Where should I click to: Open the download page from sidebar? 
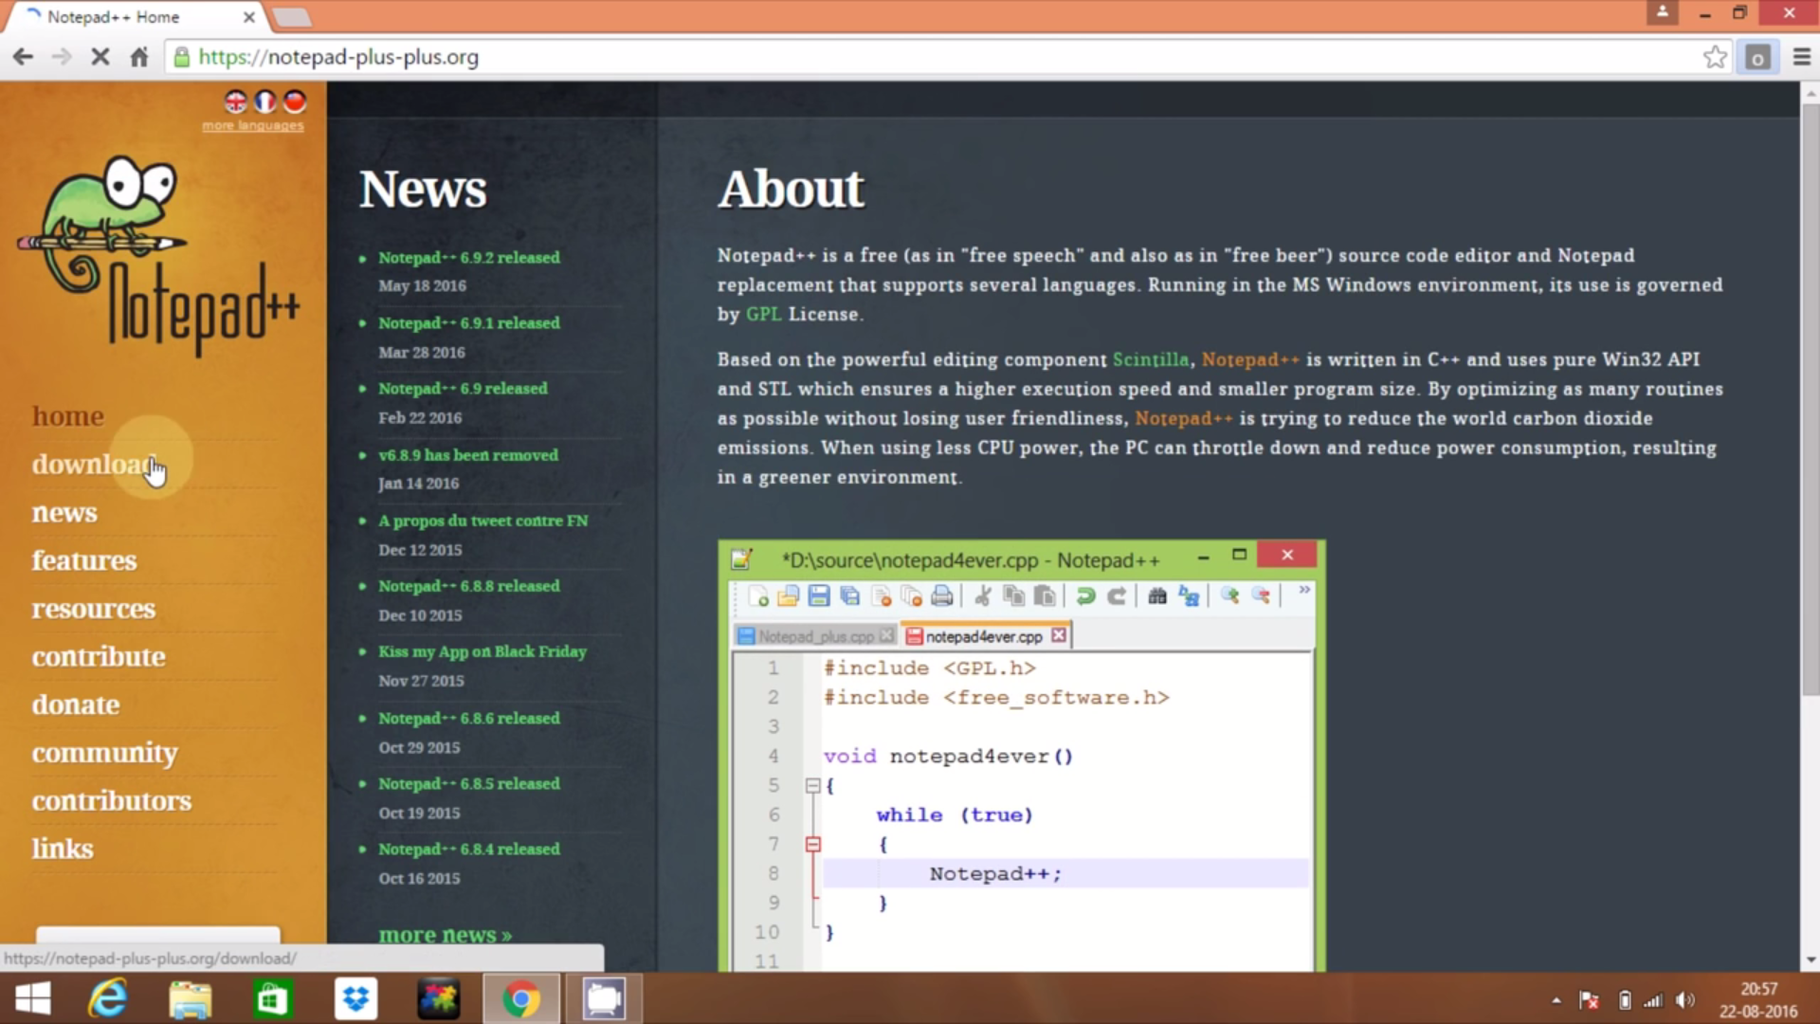coord(94,464)
